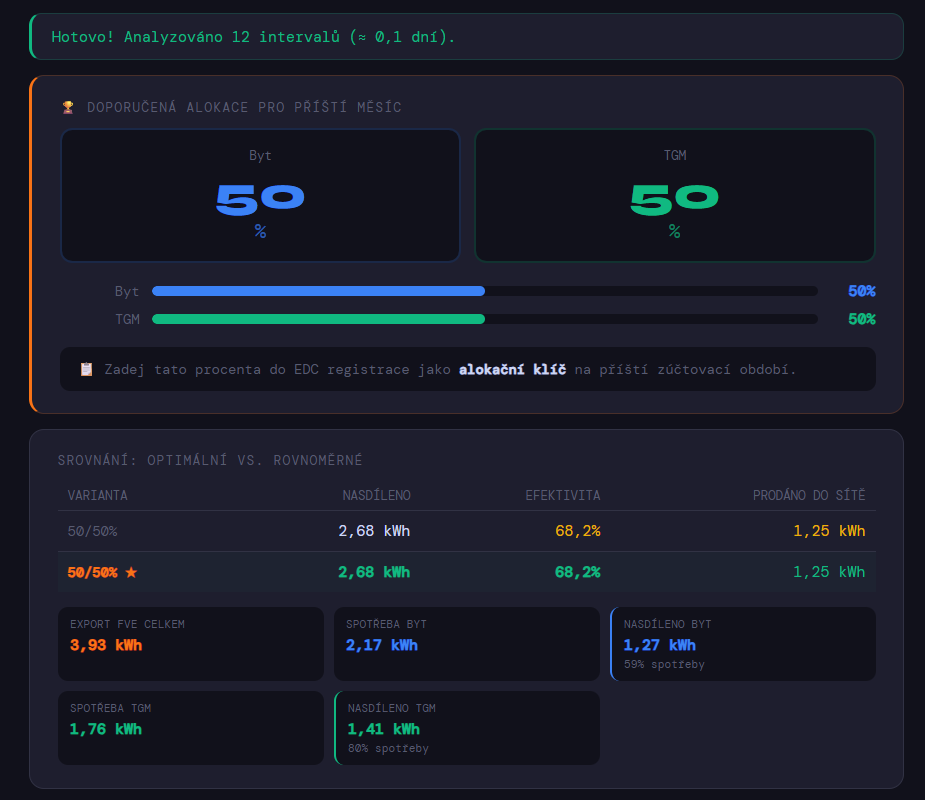925x800 pixels.
Task: Click the EFEKTIVITA column header
Action: 563,495
